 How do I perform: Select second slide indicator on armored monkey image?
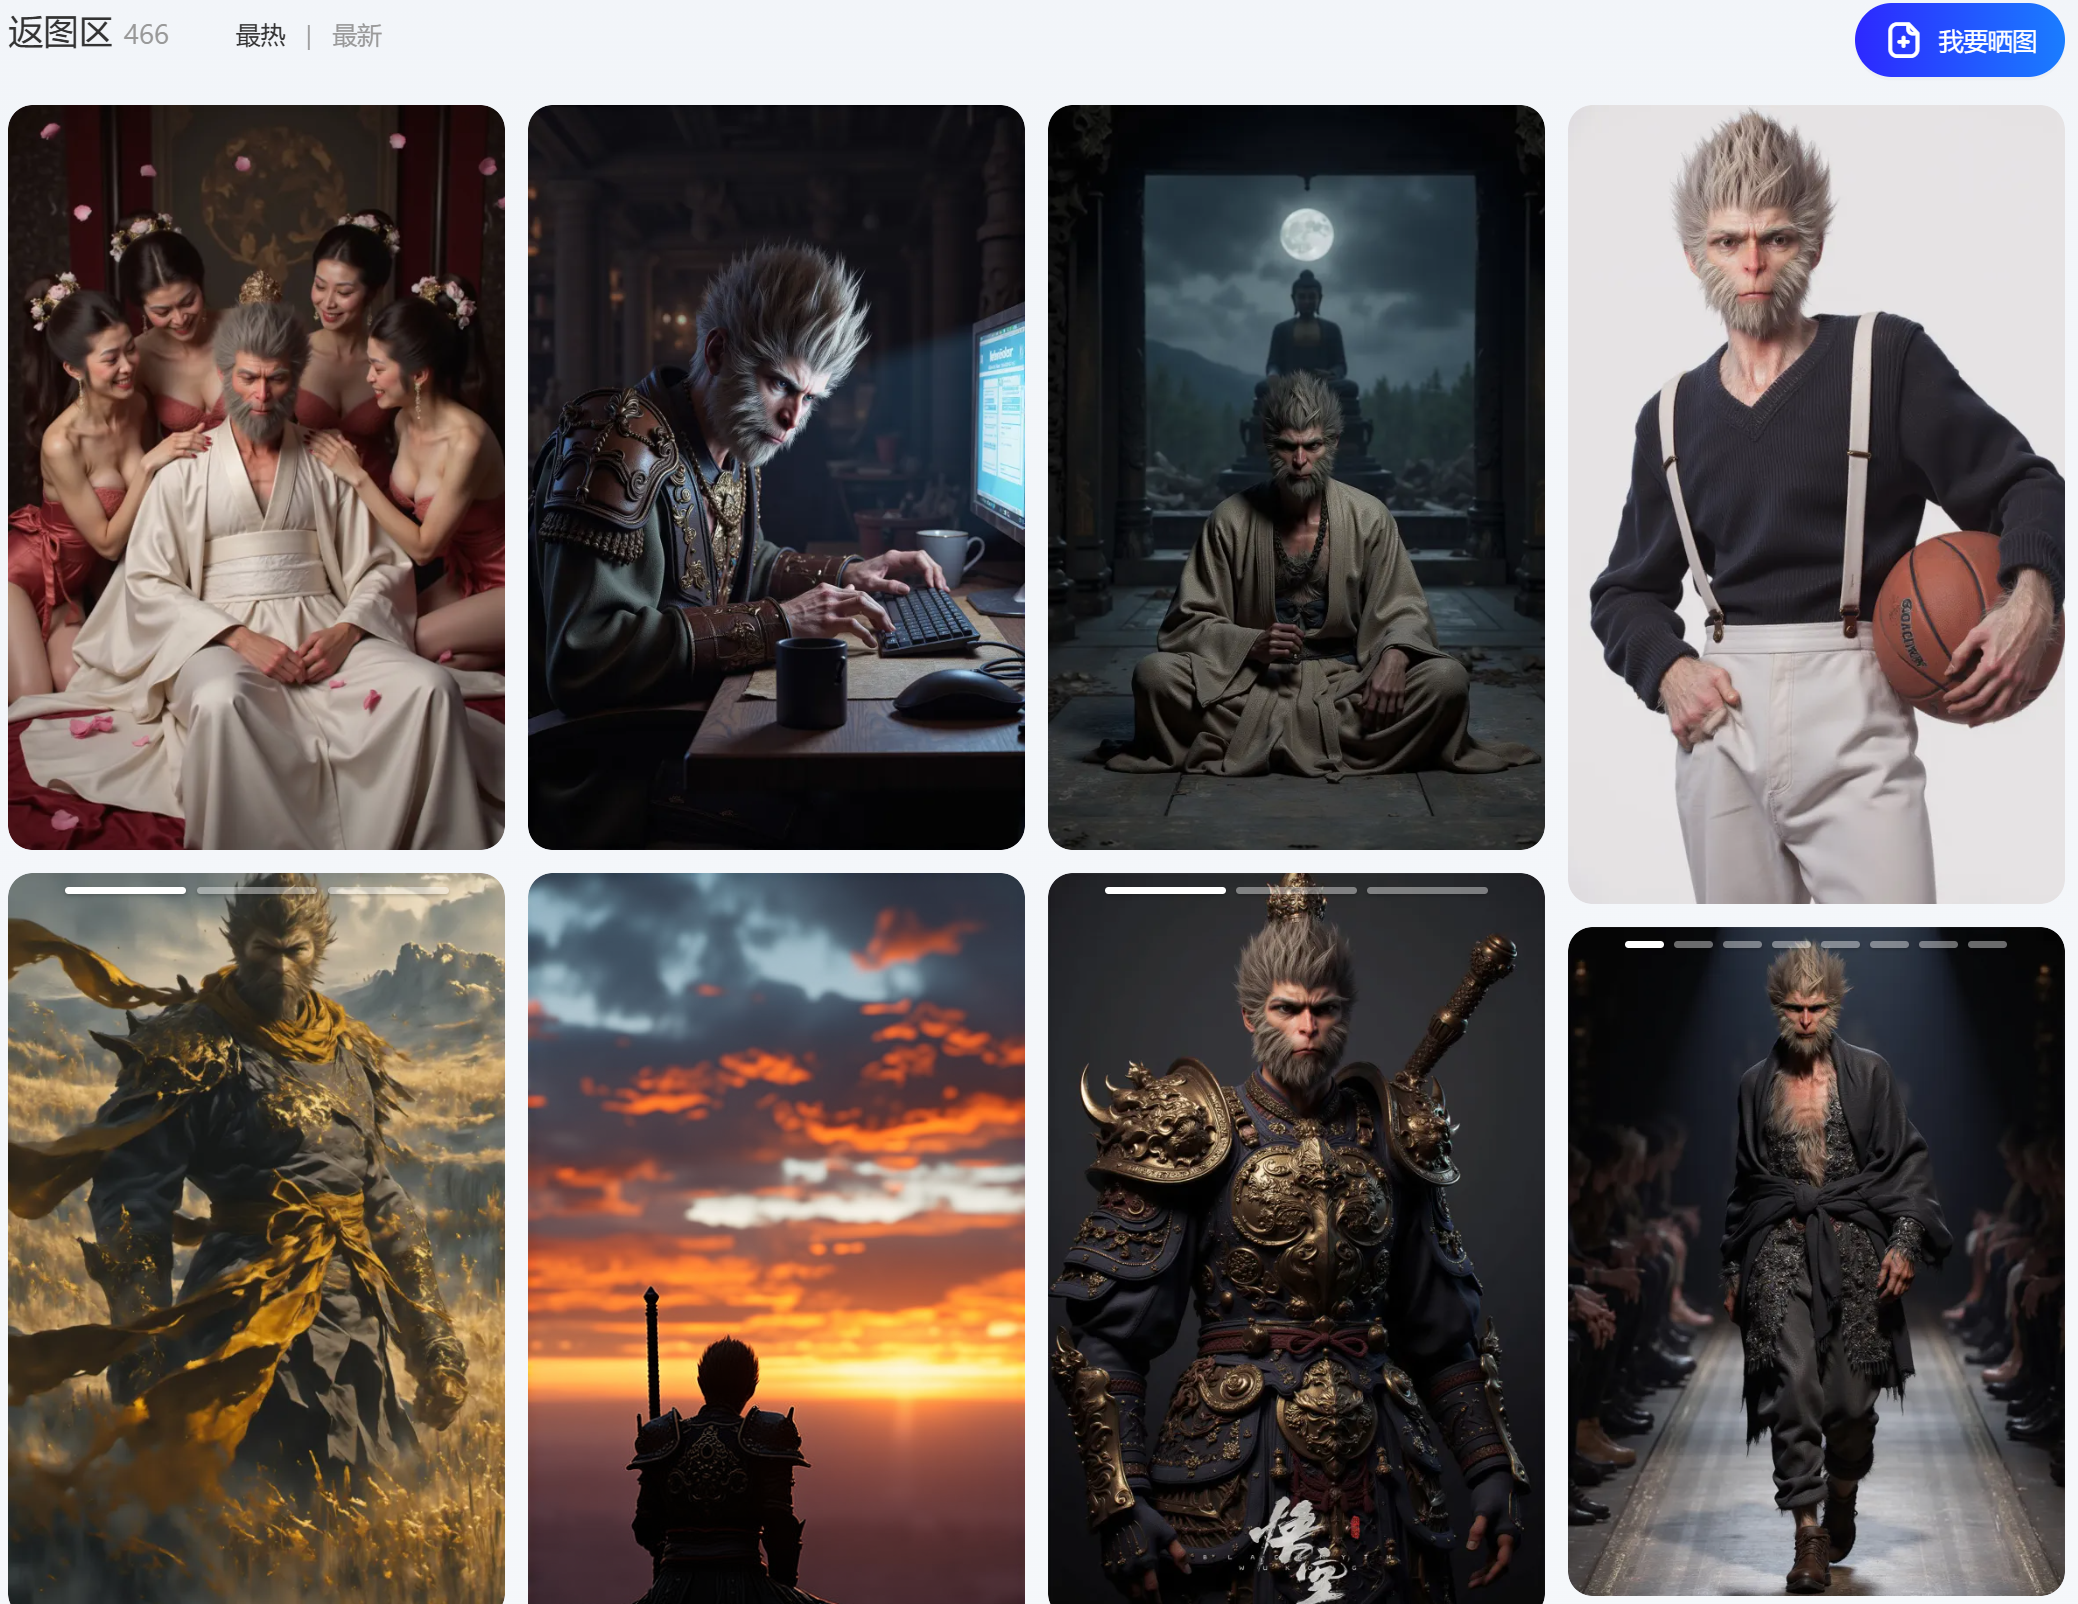[1297, 890]
